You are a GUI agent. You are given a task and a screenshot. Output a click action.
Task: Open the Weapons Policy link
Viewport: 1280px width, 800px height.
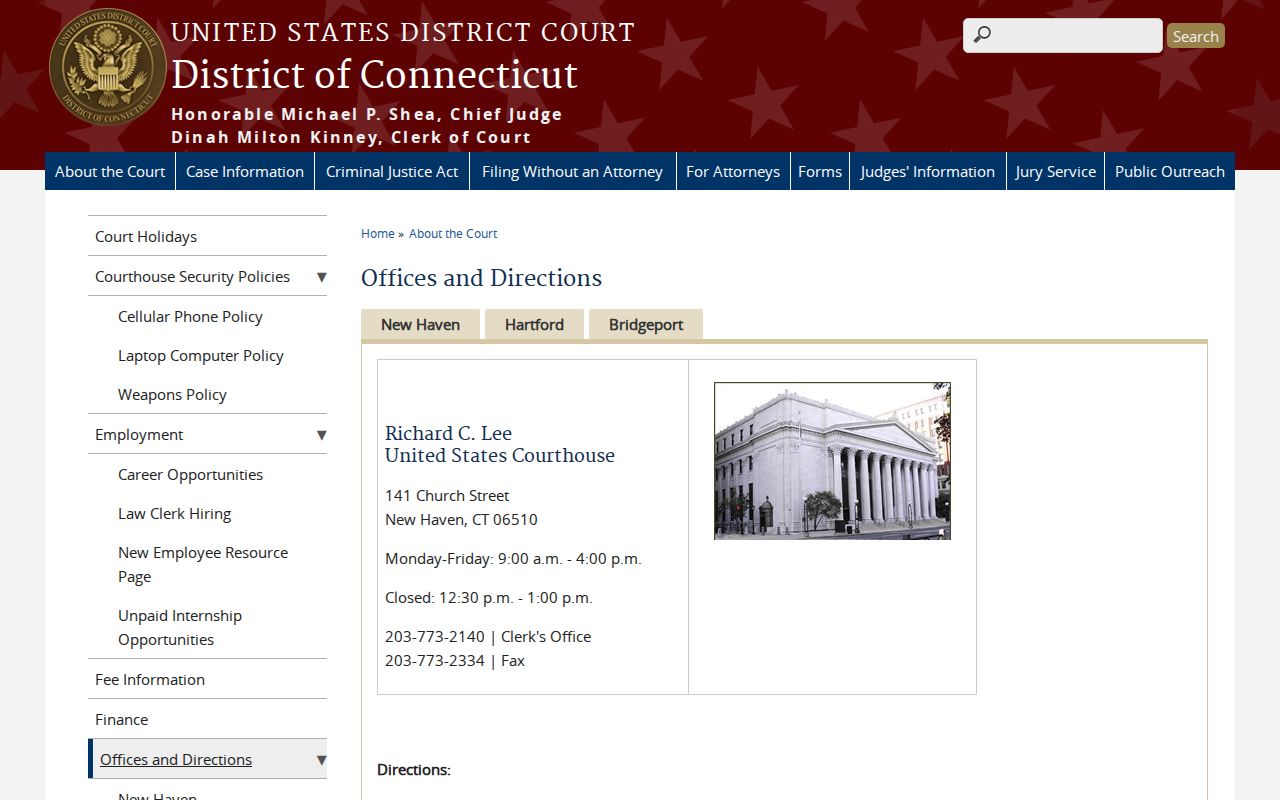pos(172,394)
